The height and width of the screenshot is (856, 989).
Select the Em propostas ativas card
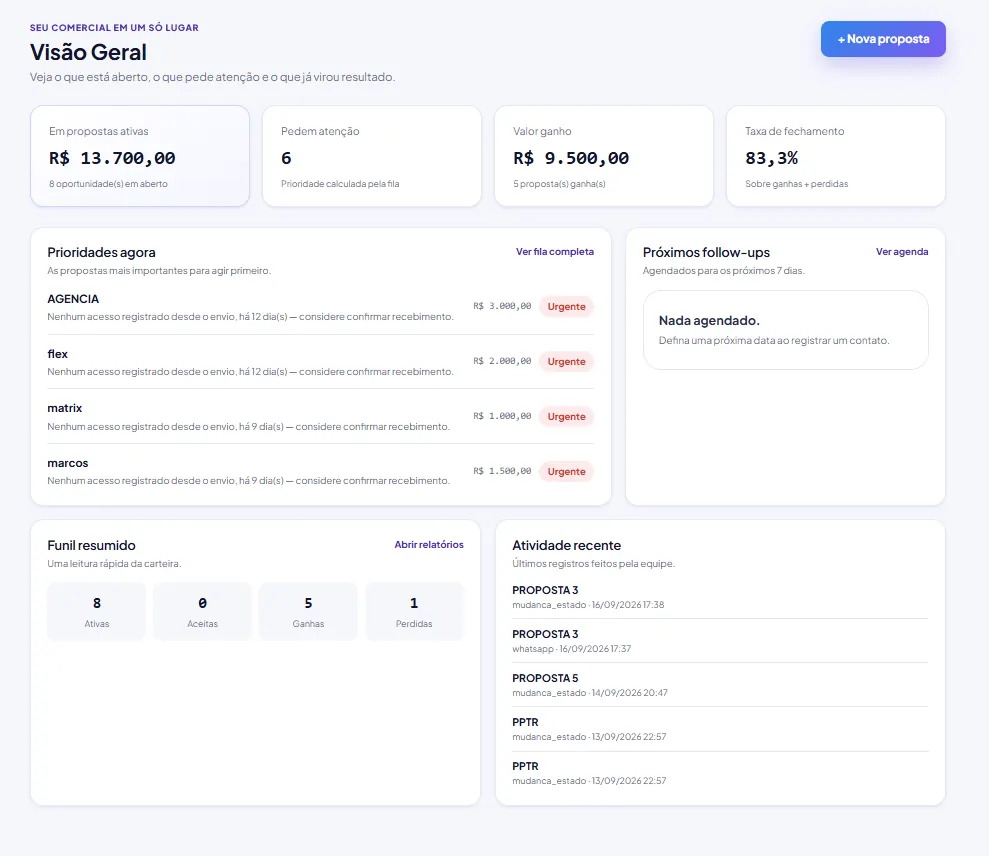tap(140, 156)
